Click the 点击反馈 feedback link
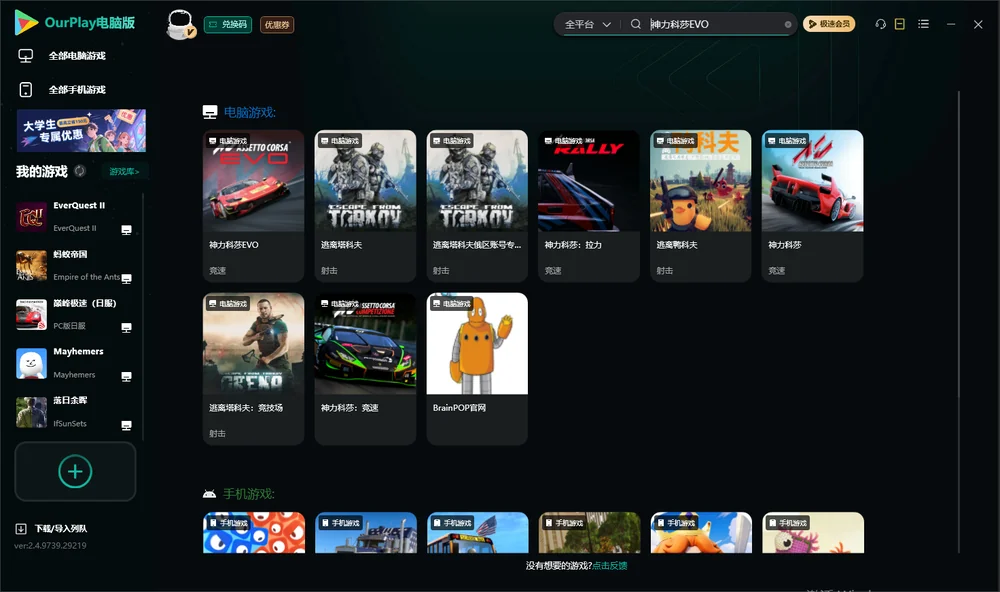This screenshot has height=592, width=1000. coord(610,565)
